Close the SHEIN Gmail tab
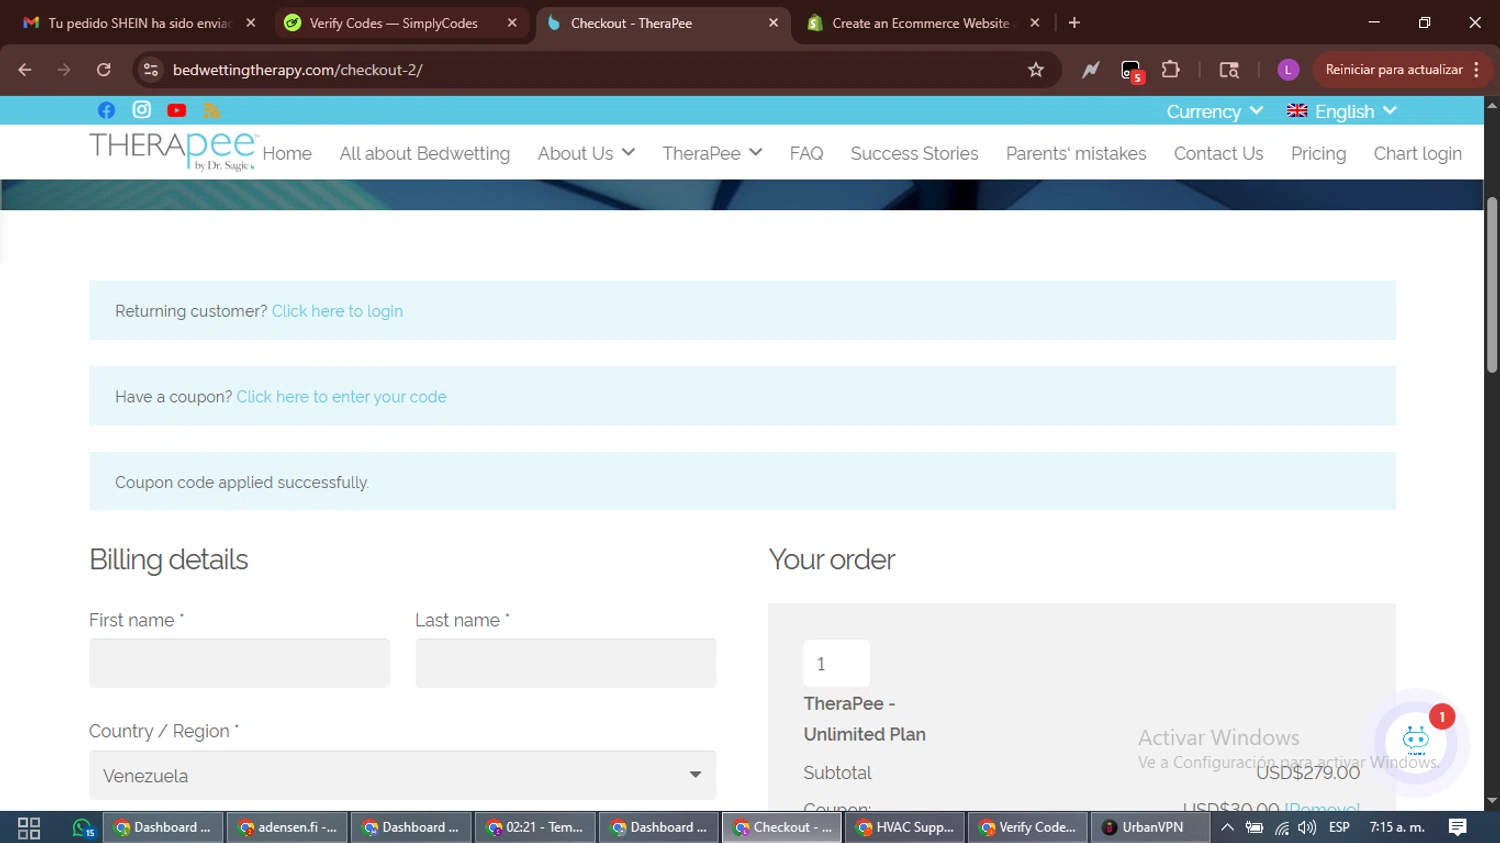Screen dimensions: 1500x843 click(251, 22)
